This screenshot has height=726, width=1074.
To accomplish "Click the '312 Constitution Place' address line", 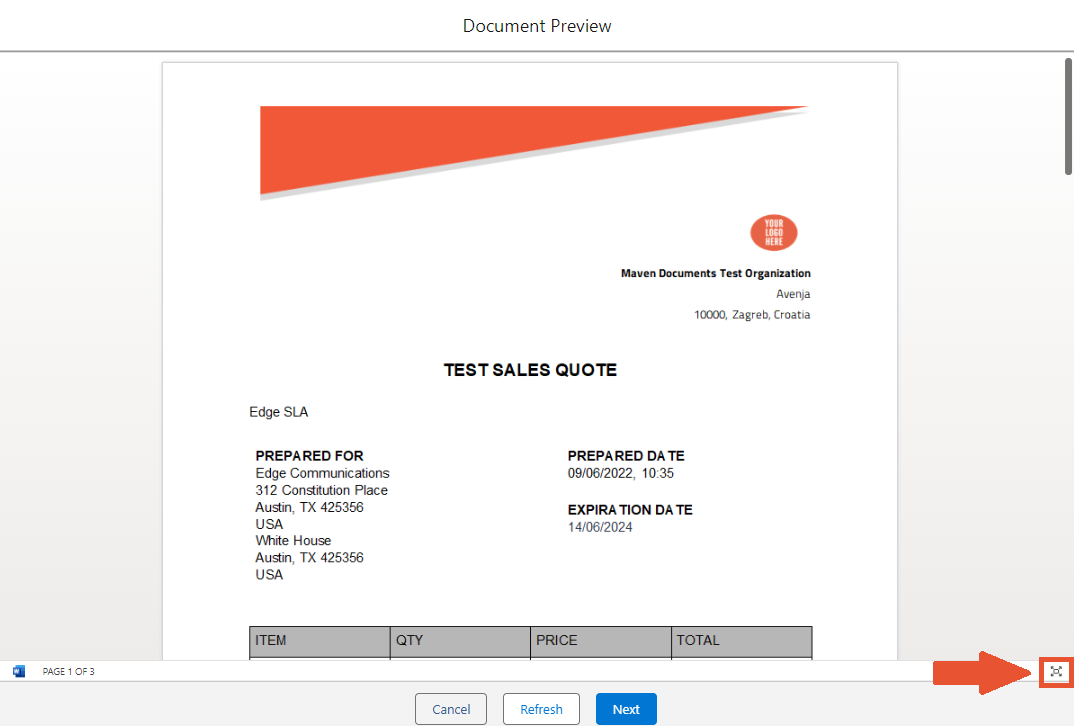I will coord(322,490).
